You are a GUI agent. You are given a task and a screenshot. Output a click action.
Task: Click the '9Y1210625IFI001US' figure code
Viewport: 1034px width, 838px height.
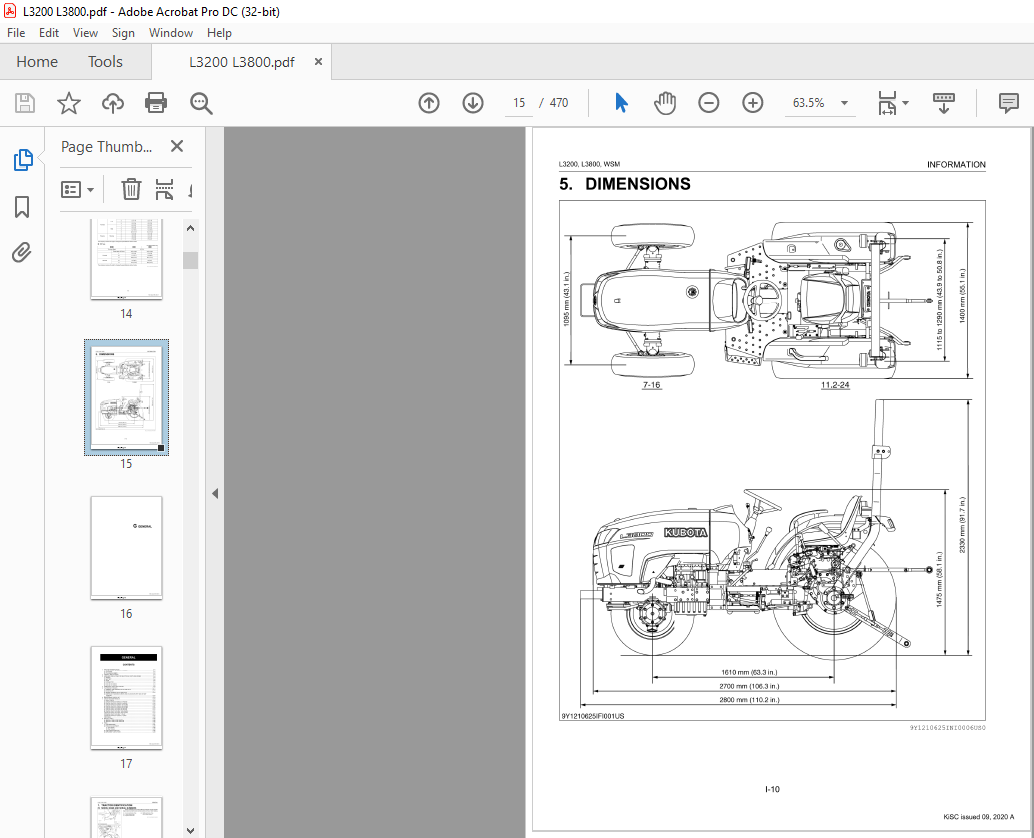tap(593, 716)
